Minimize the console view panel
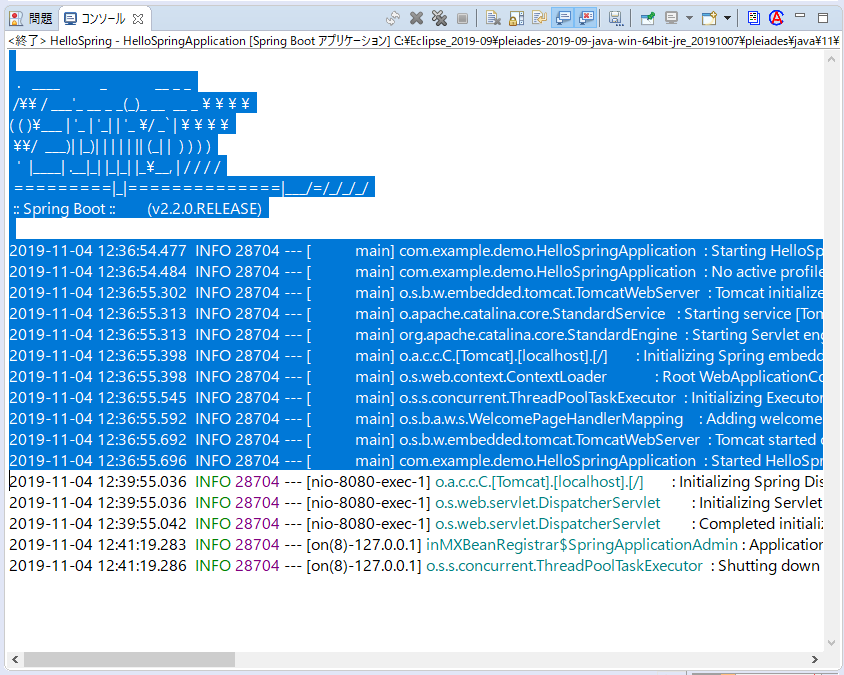The width and height of the screenshot is (844, 675). tap(800, 16)
